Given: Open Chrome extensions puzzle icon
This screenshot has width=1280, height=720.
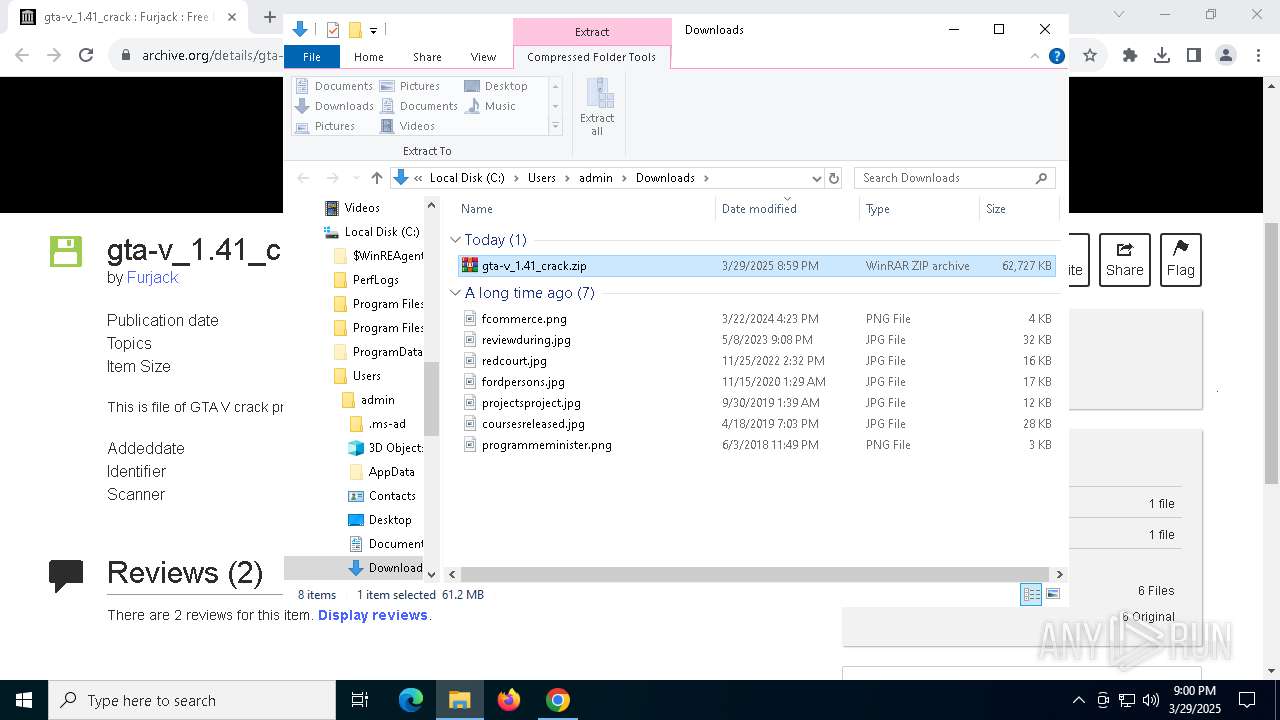Looking at the screenshot, I should pyautogui.click(x=1130, y=56).
